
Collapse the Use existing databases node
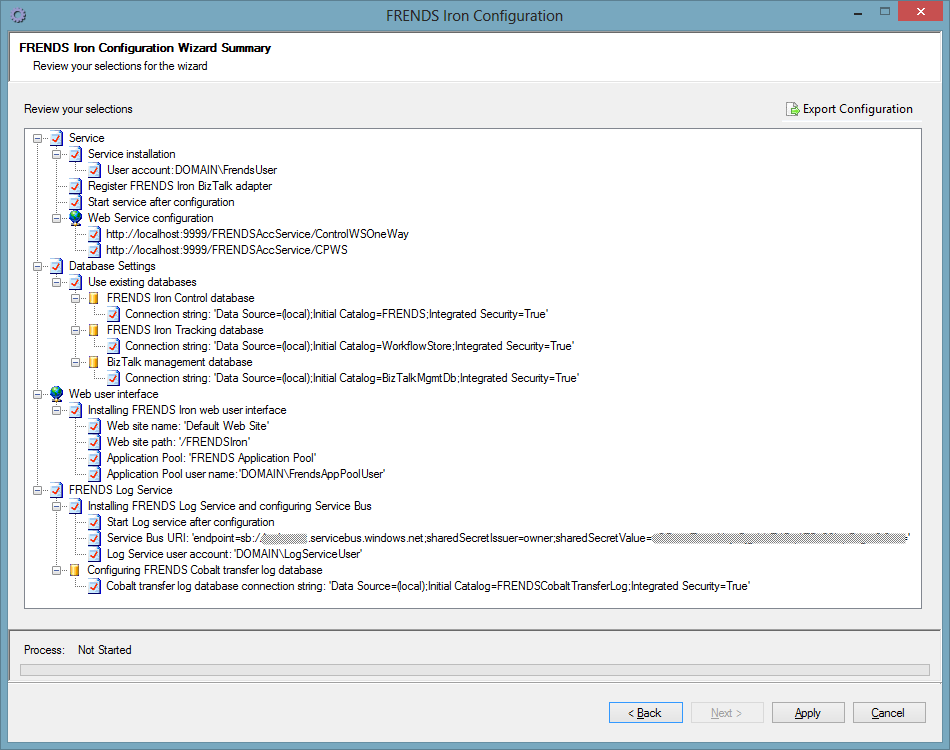coord(56,282)
